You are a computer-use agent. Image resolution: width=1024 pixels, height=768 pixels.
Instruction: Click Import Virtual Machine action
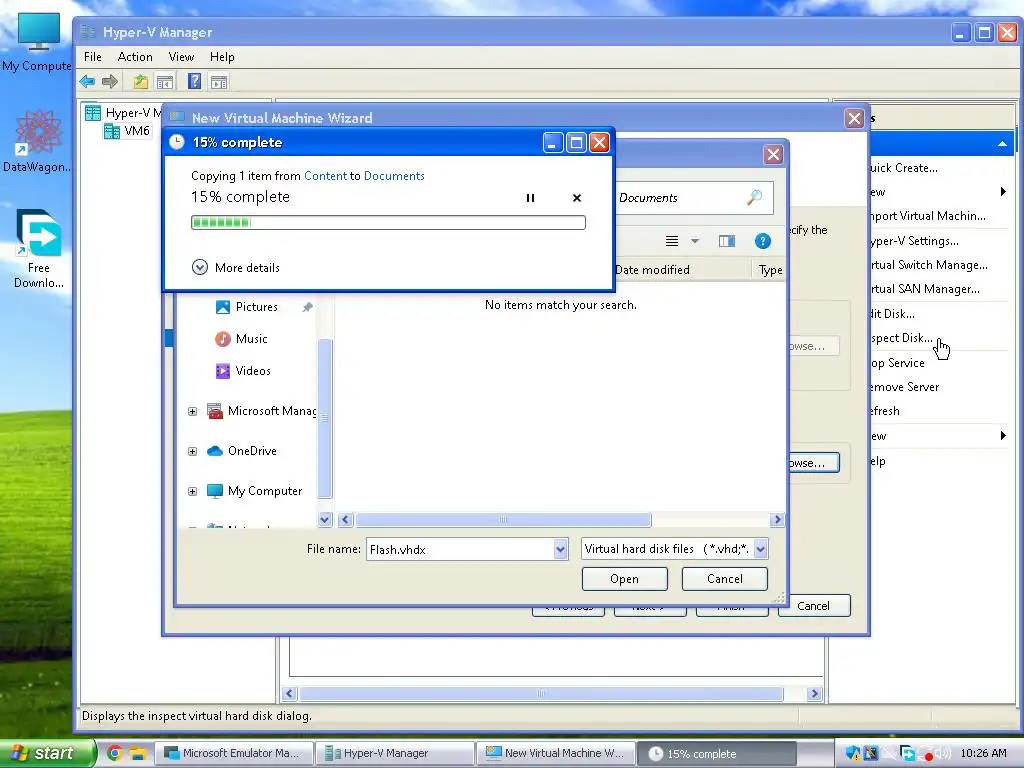point(928,216)
